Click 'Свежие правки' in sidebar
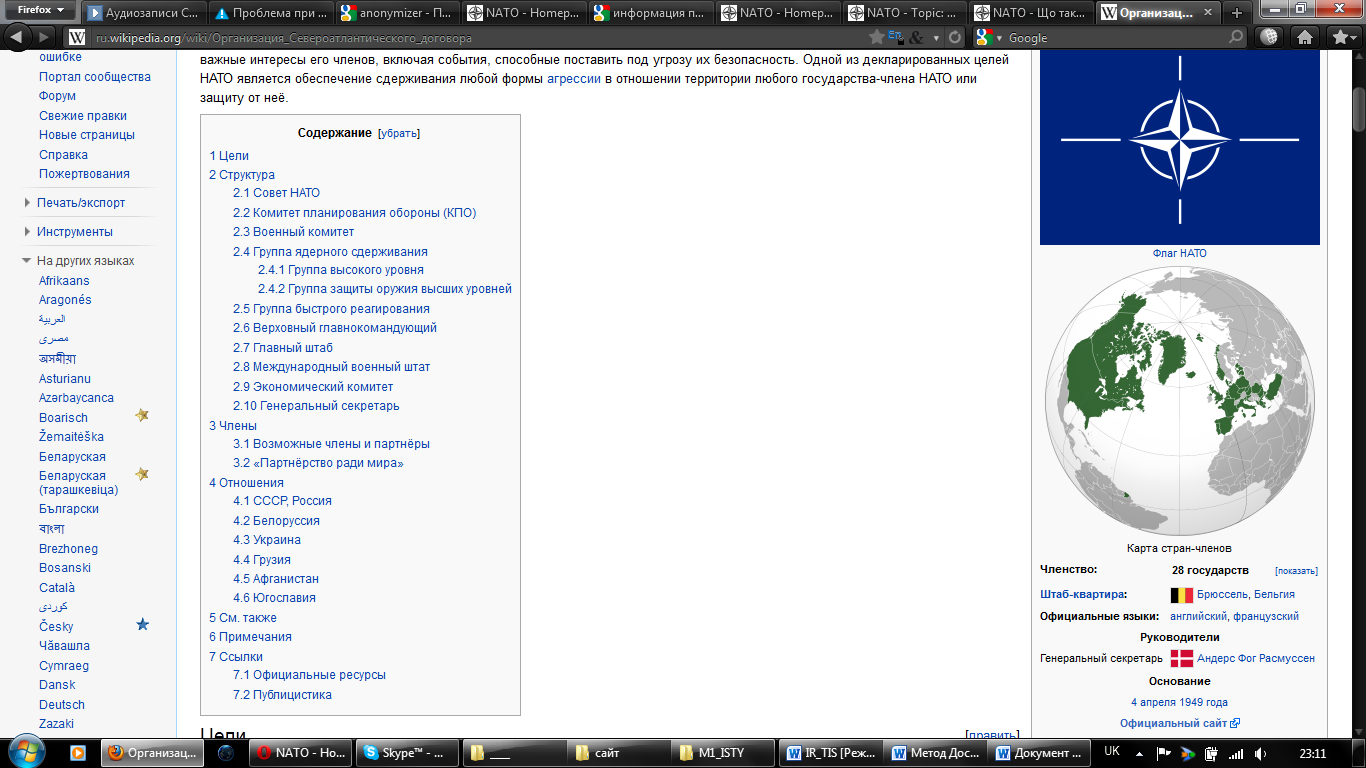The height and width of the screenshot is (768, 1366). 83,116
